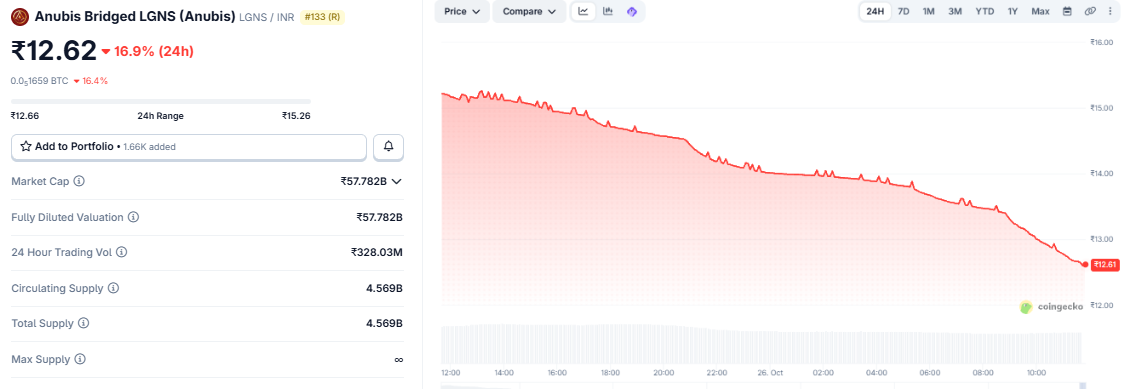Select the 1M time range tab
The width and height of the screenshot is (1125, 389).
(928, 11)
